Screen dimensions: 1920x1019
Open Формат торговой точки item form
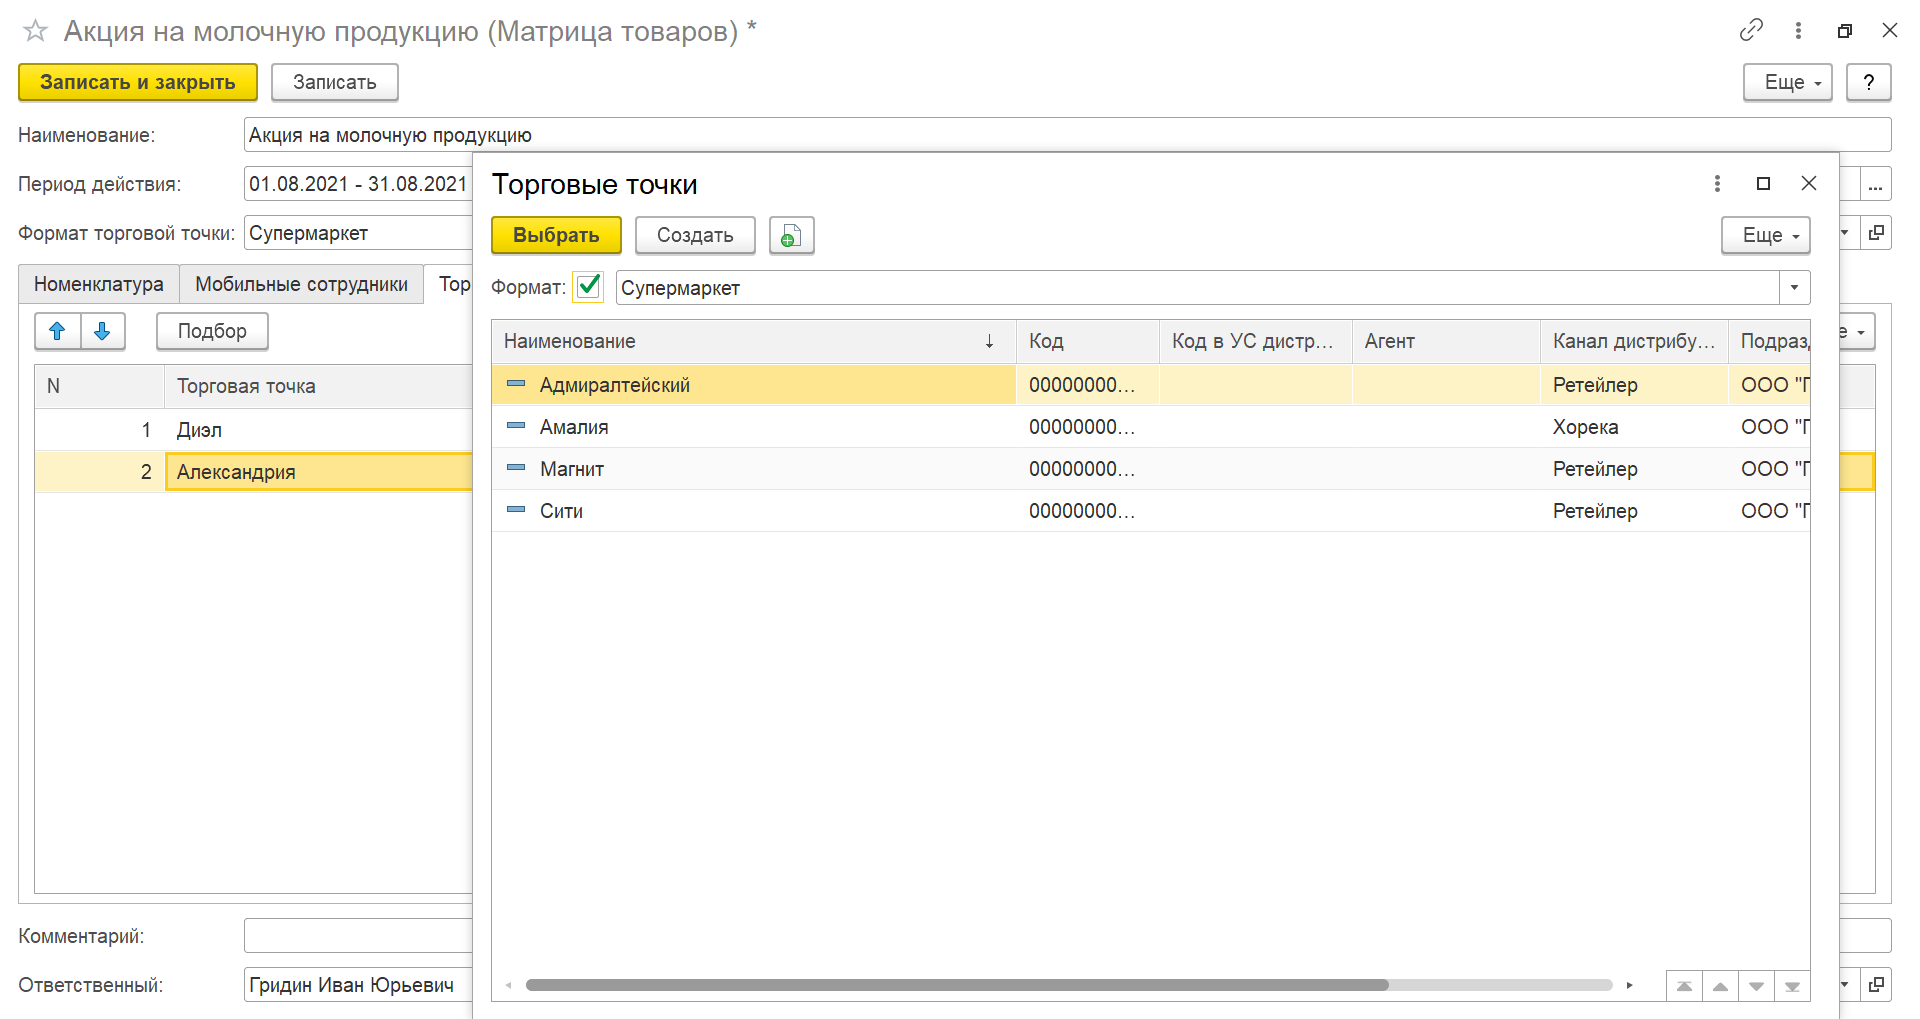[1877, 232]
